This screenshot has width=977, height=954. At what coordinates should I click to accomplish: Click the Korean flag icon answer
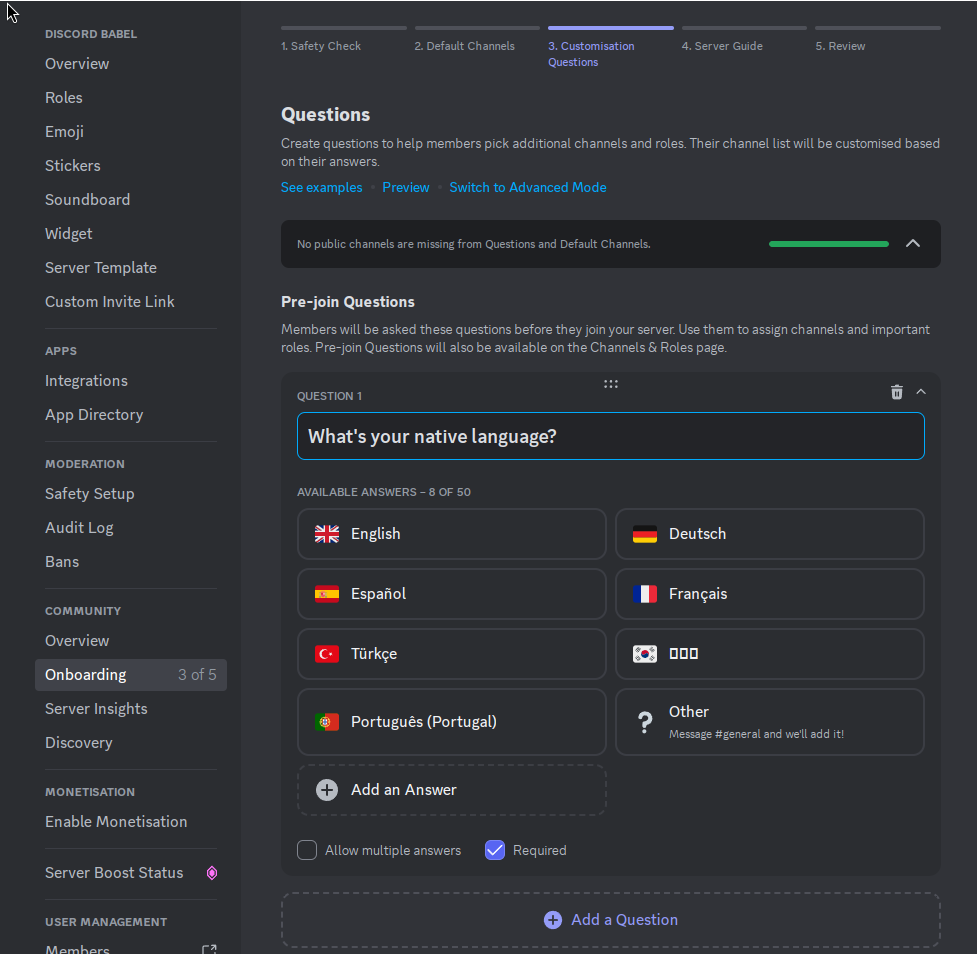[645, 654]
